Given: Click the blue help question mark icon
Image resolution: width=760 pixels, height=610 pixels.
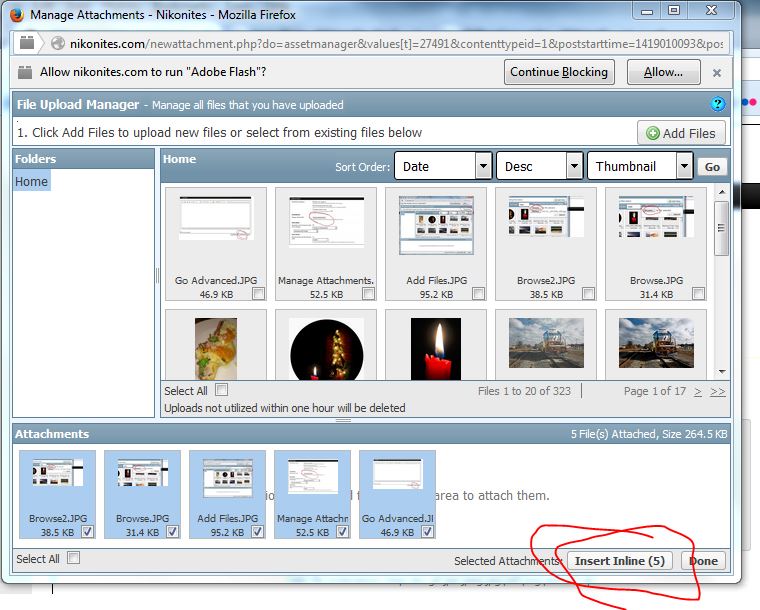Looking at the screenshot, I should pyautogui.click(x=717, y=104).
